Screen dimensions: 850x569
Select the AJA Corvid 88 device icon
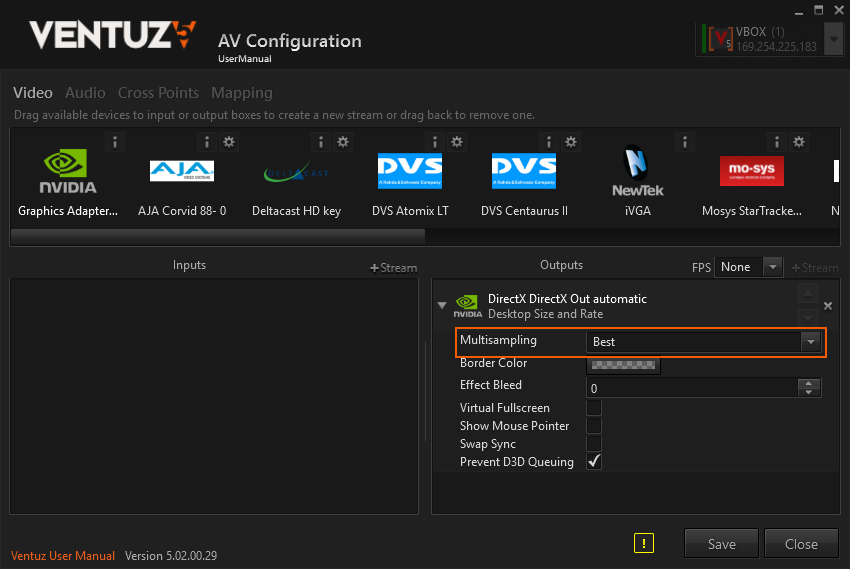pos(182,171)
